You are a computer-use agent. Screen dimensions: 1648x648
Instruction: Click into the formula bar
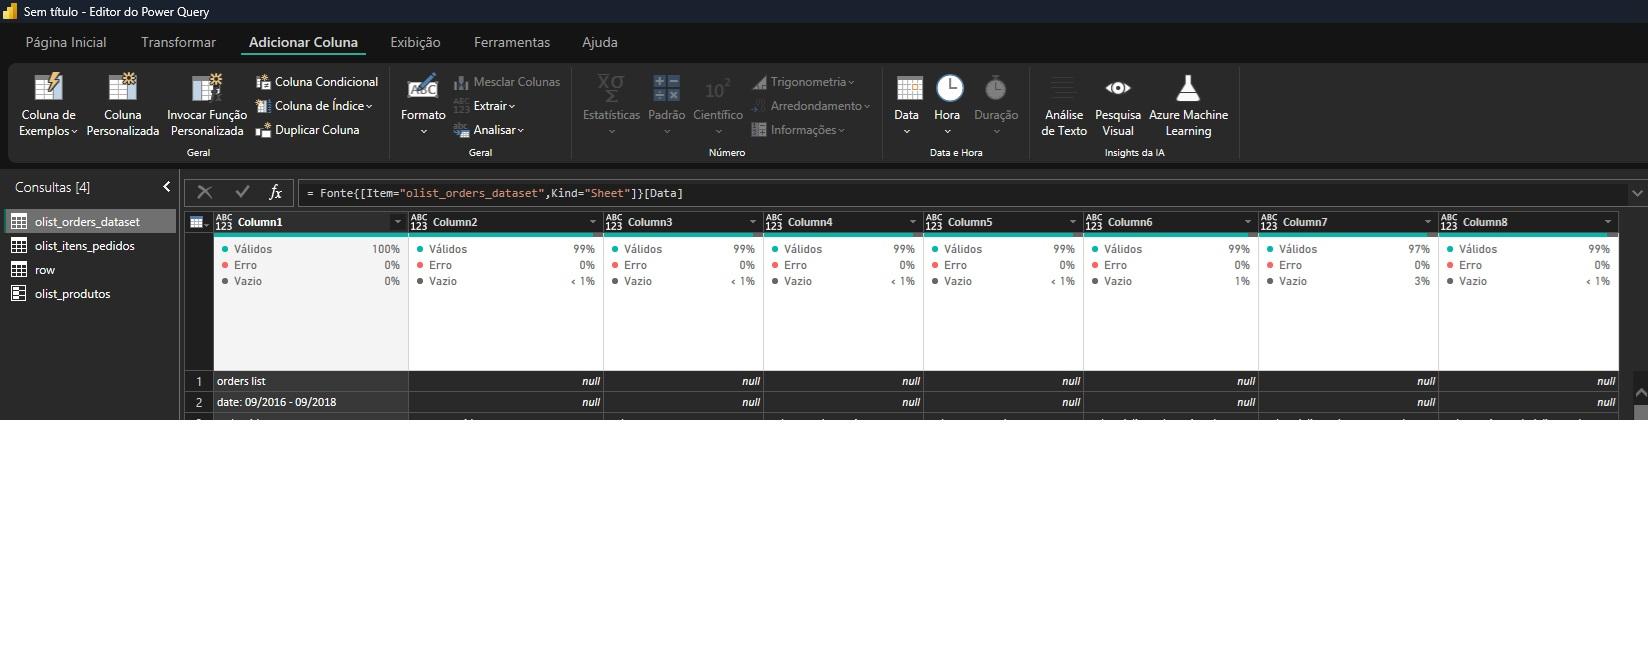click(x=963, y=193)
